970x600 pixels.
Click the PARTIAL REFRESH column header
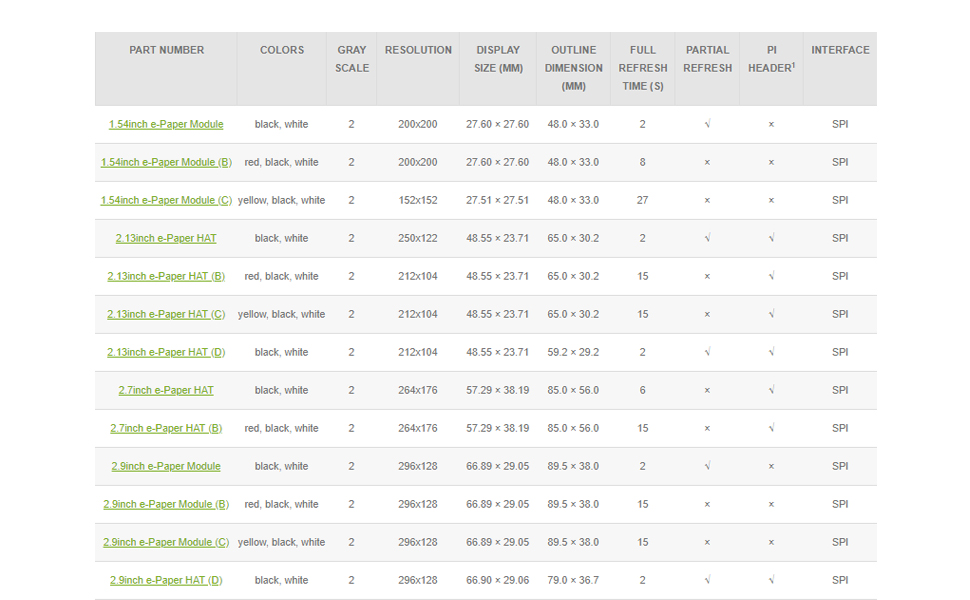(x=707, y=59)
